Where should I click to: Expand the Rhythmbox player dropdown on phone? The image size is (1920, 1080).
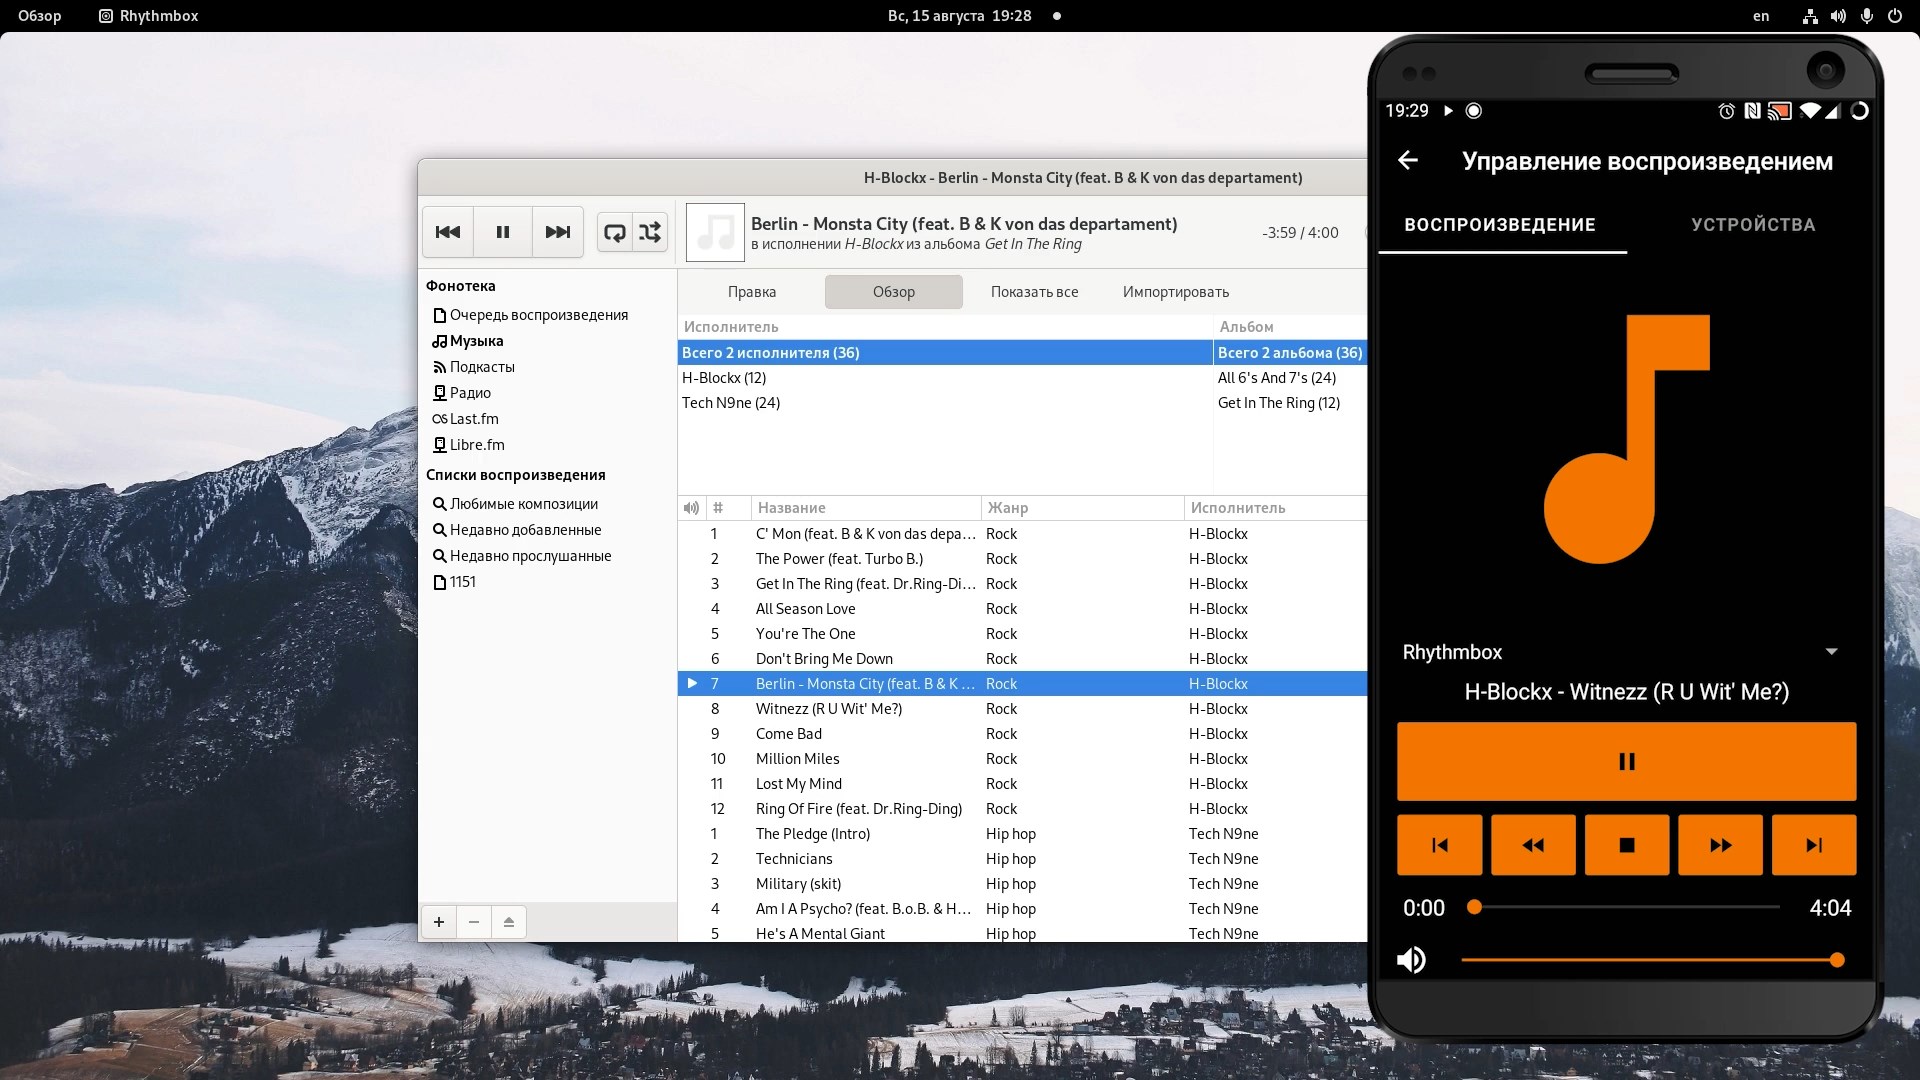click(1831, 652)
